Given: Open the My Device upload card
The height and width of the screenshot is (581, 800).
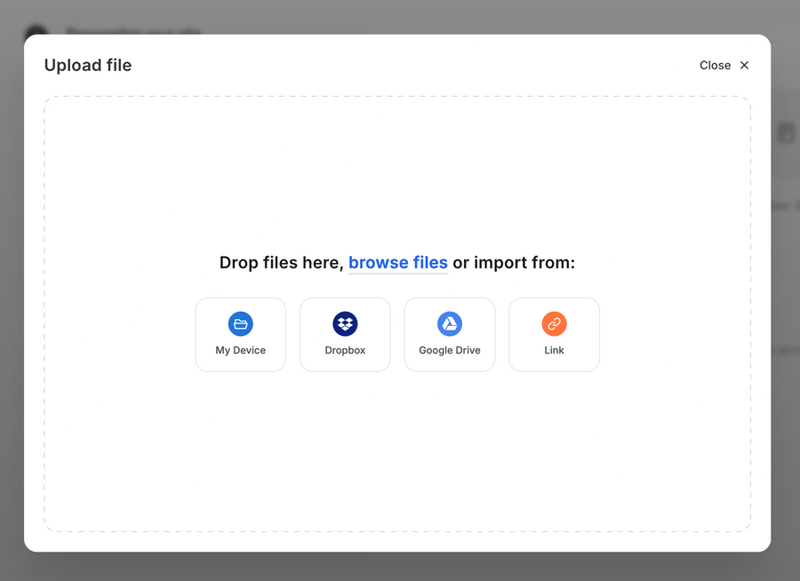Looking at the screenshot, I should (x=240, y=334).
